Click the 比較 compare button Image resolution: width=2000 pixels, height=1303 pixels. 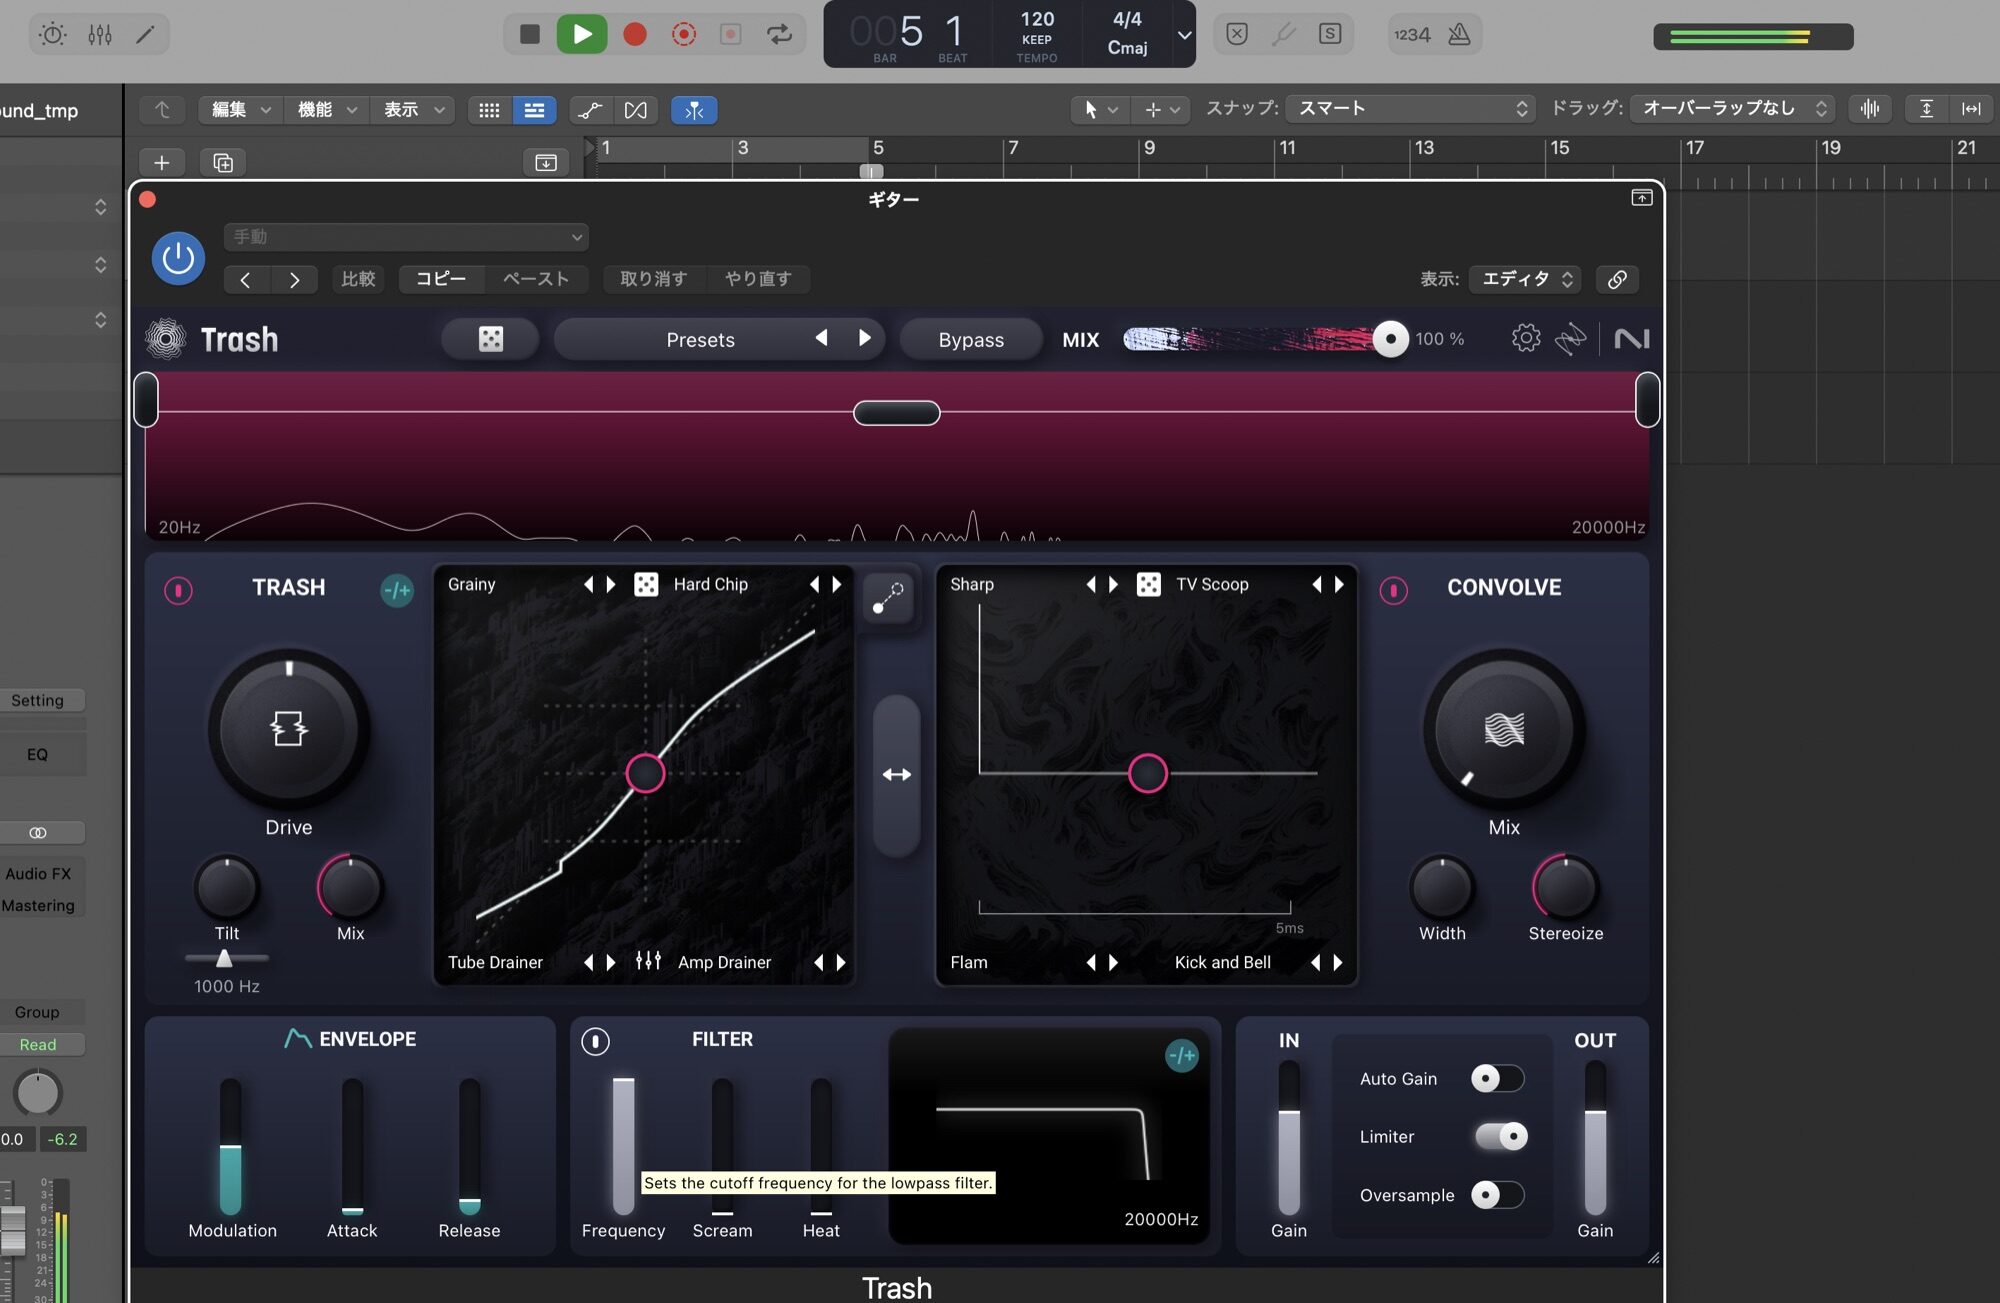(358, 279)
